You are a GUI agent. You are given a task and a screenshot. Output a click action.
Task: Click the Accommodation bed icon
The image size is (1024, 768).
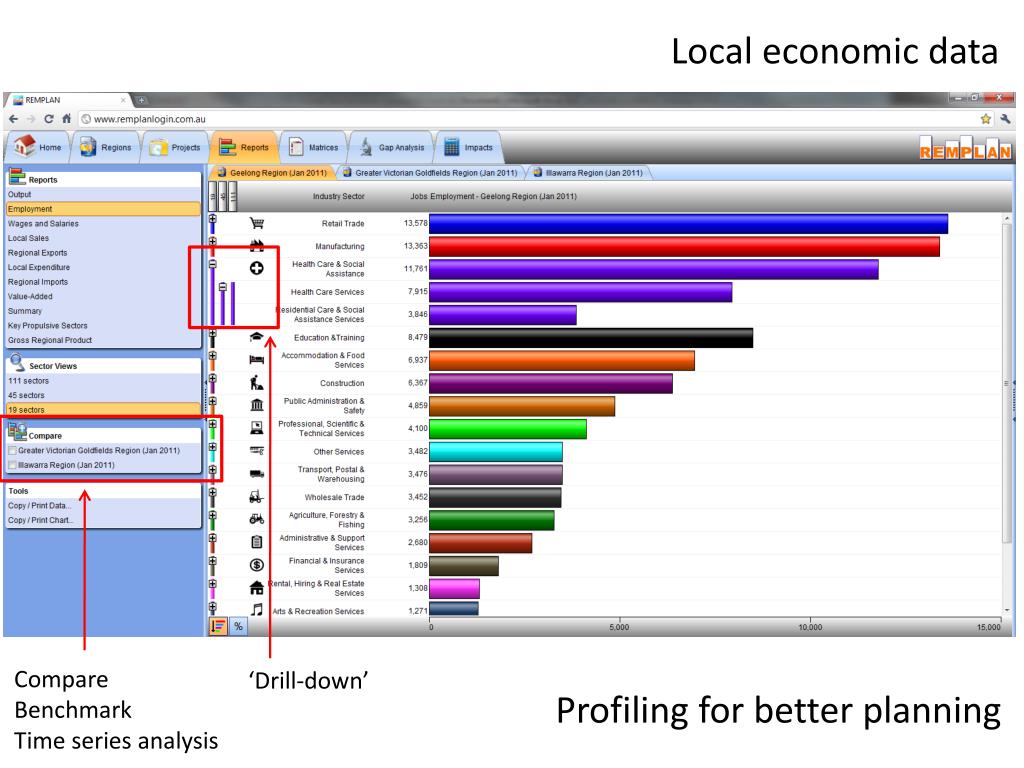pyautogui.click(x=257, y=360)
